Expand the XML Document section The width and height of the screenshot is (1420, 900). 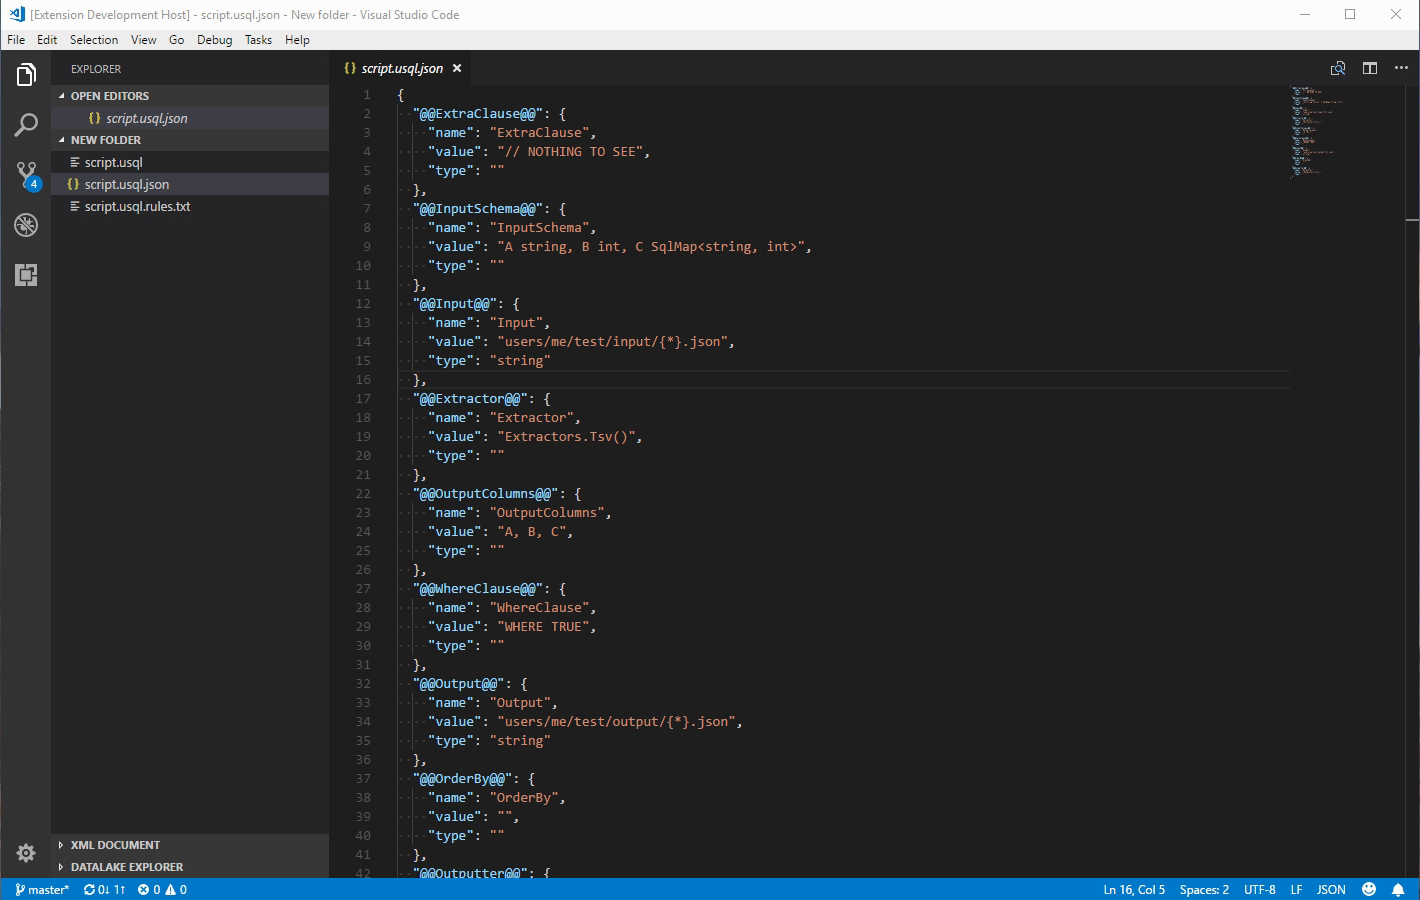(190, 845)
